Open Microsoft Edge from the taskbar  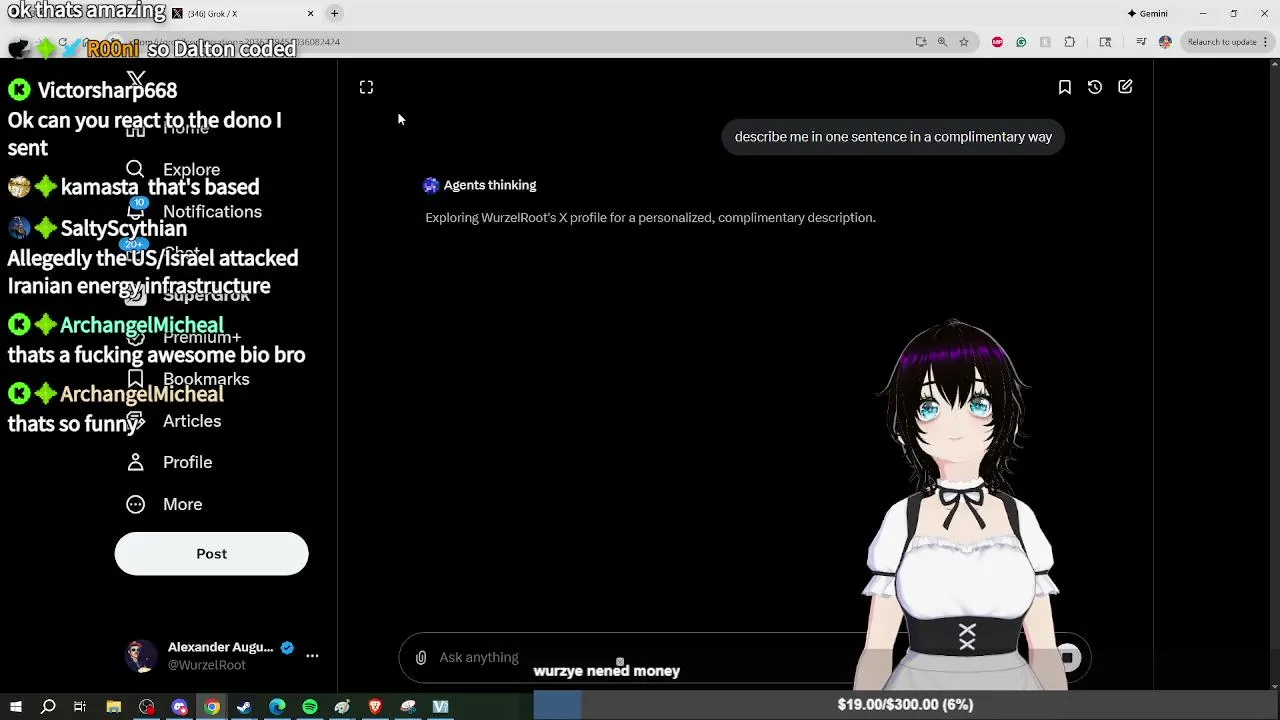pos(277,707)
